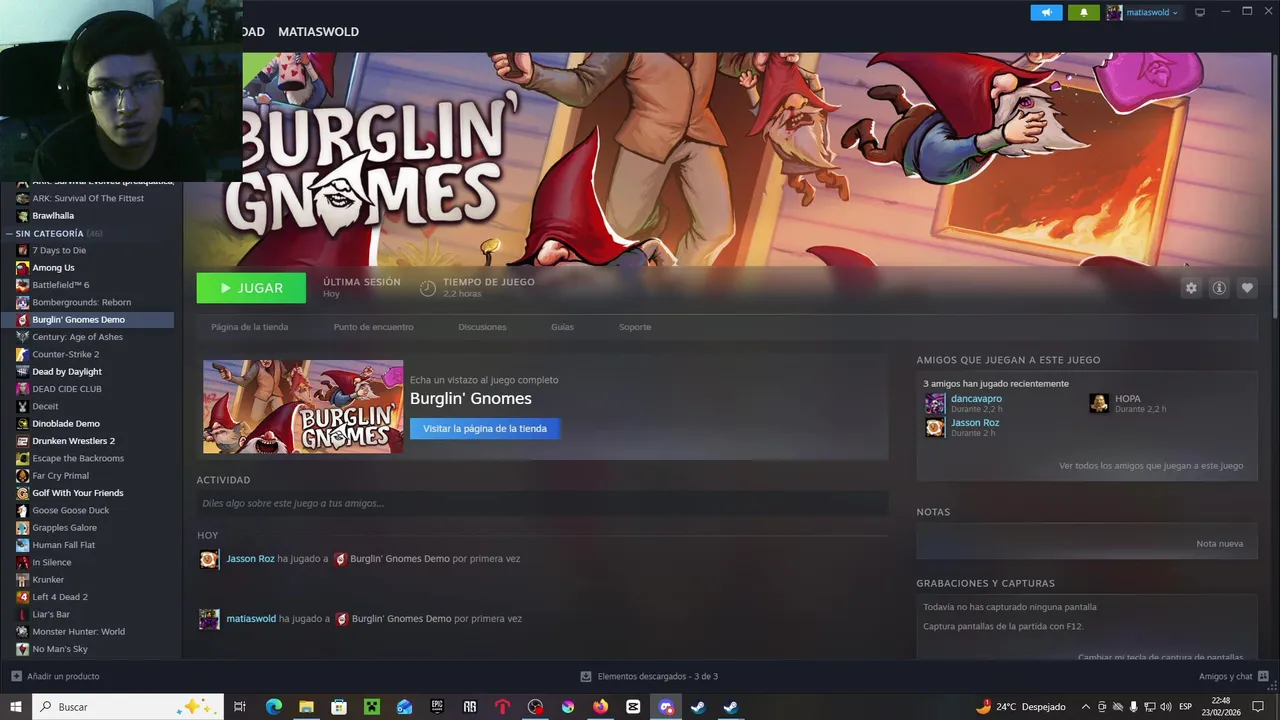
Task: Click matiaswold avatar in activity feed
Action: click(209, 619)
